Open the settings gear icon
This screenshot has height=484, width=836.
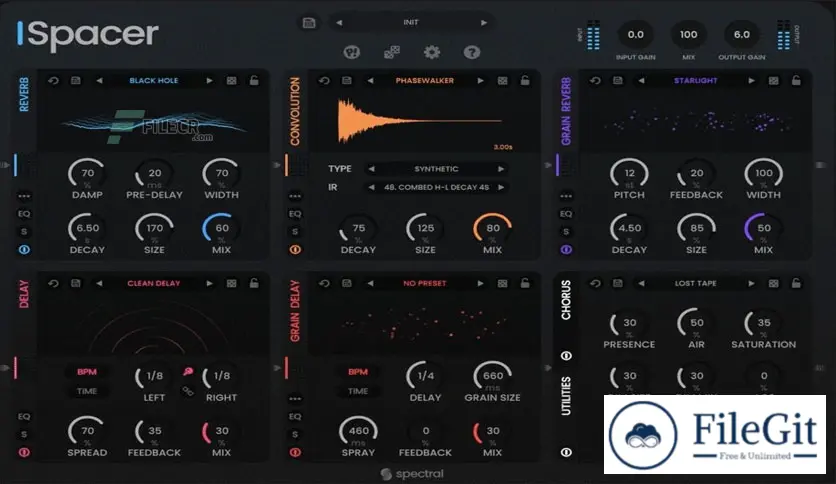[432, 52]
